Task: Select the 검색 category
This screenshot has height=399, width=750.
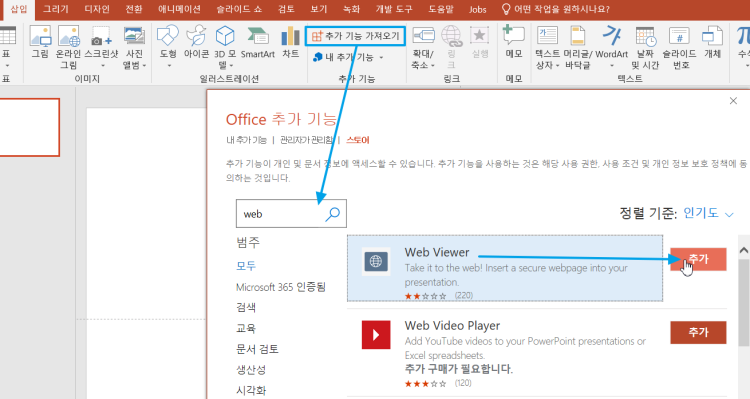Action: [x=246, y=307]
